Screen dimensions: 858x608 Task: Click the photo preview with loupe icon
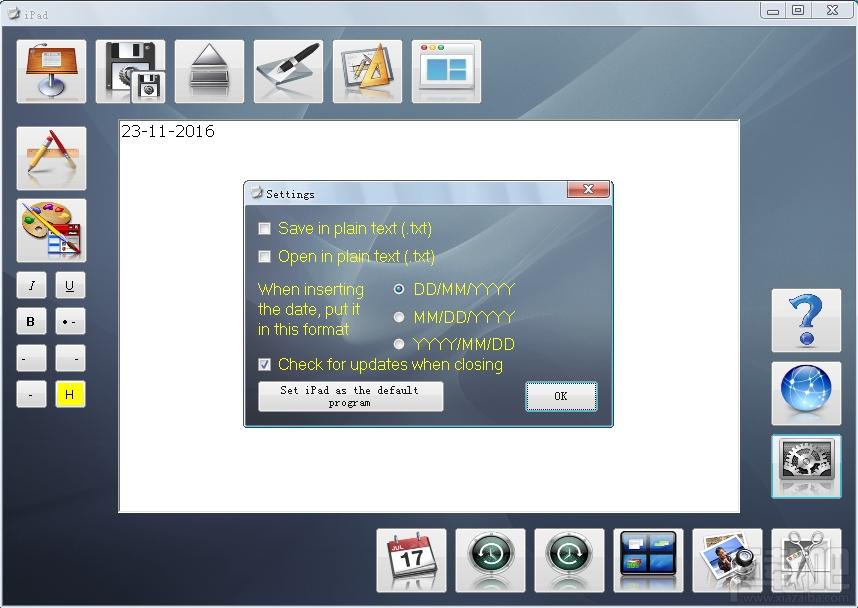(x=727, y=560)
